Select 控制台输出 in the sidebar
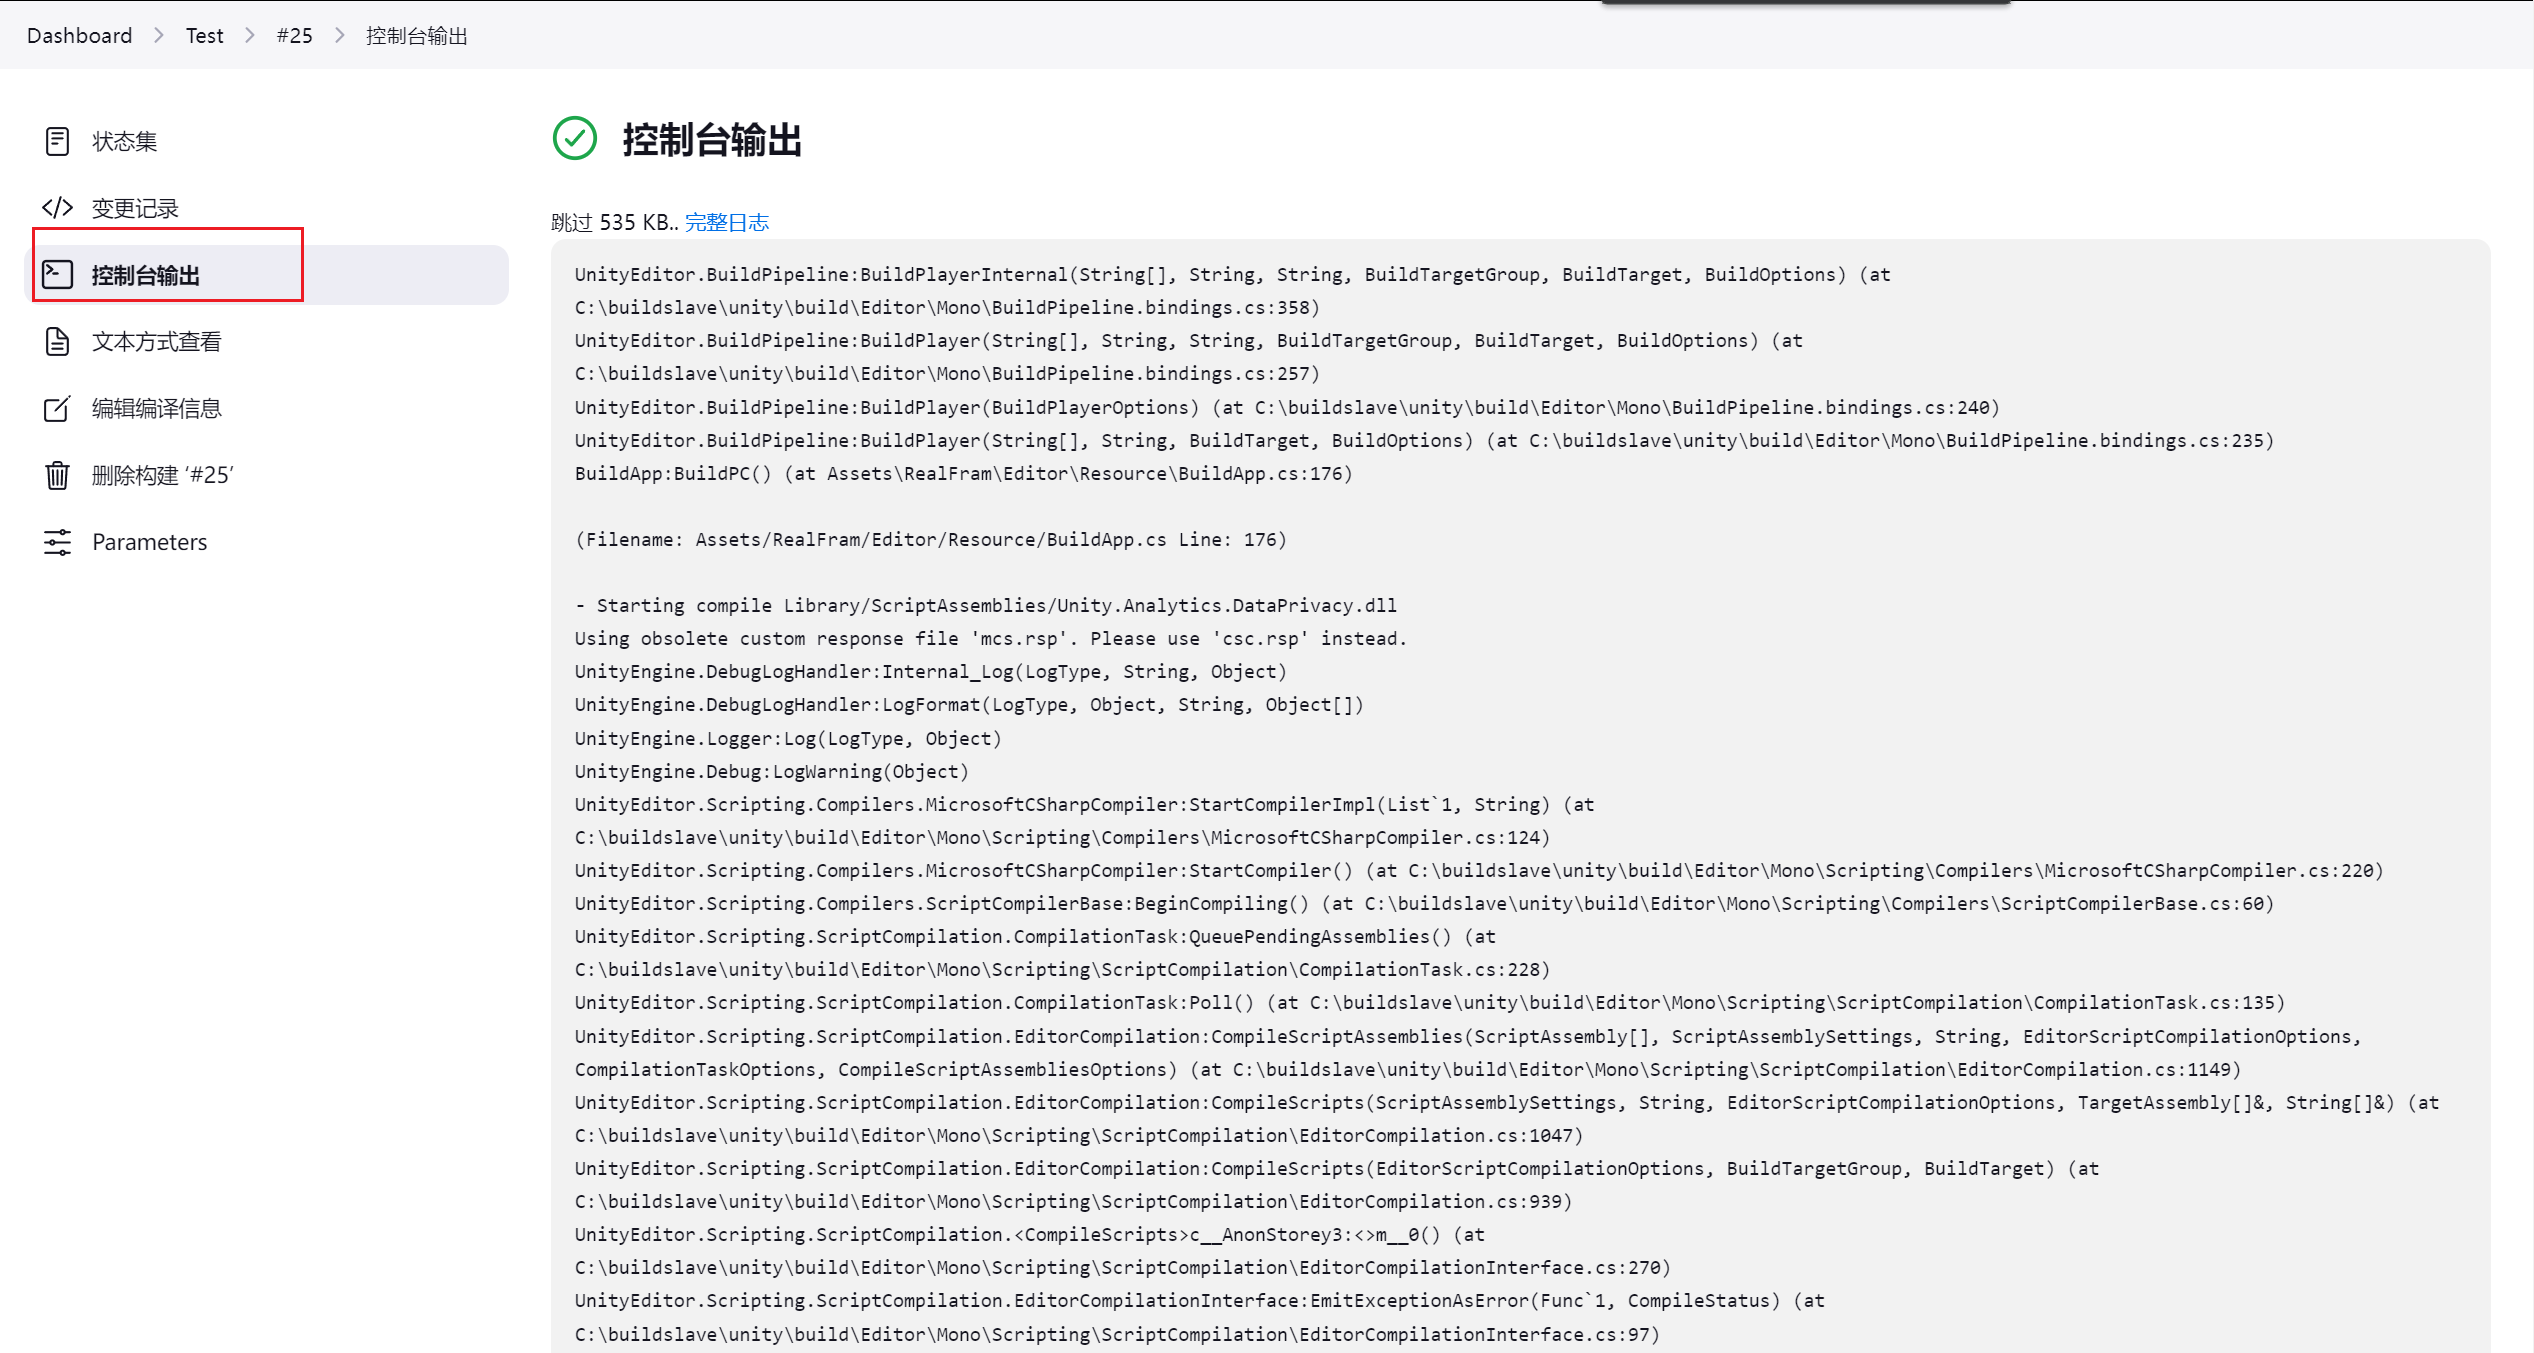Image resolution: width=2534 pixels, height=1353 pixels. (x=266, y=275)
